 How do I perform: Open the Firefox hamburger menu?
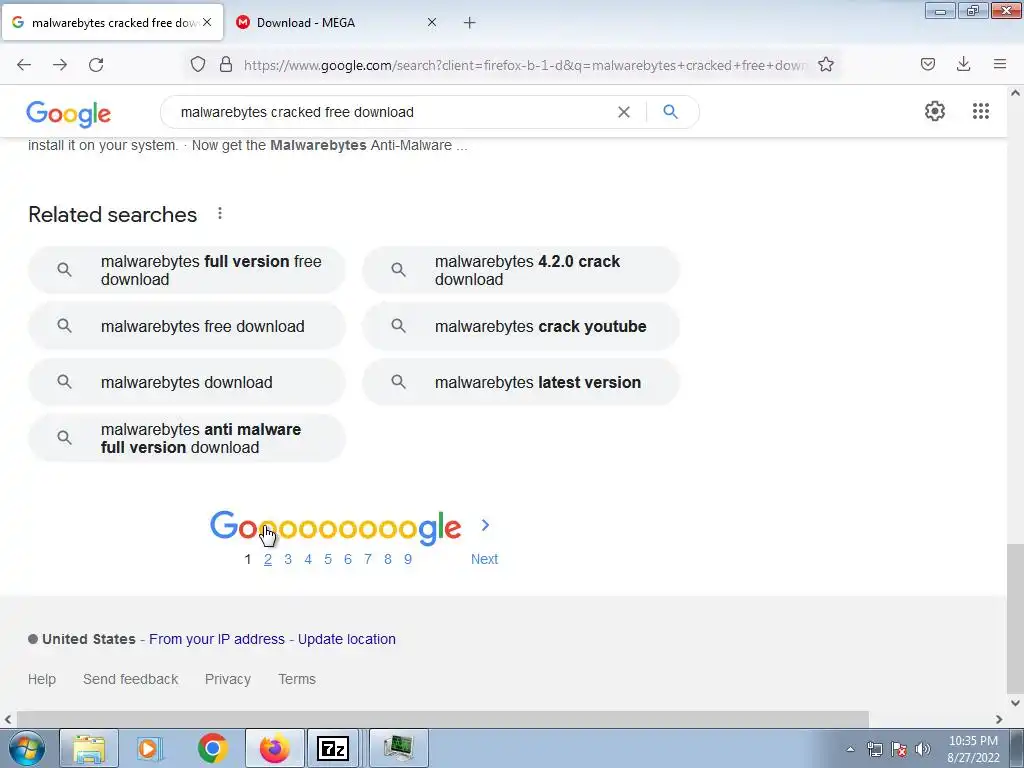point(999,64)
